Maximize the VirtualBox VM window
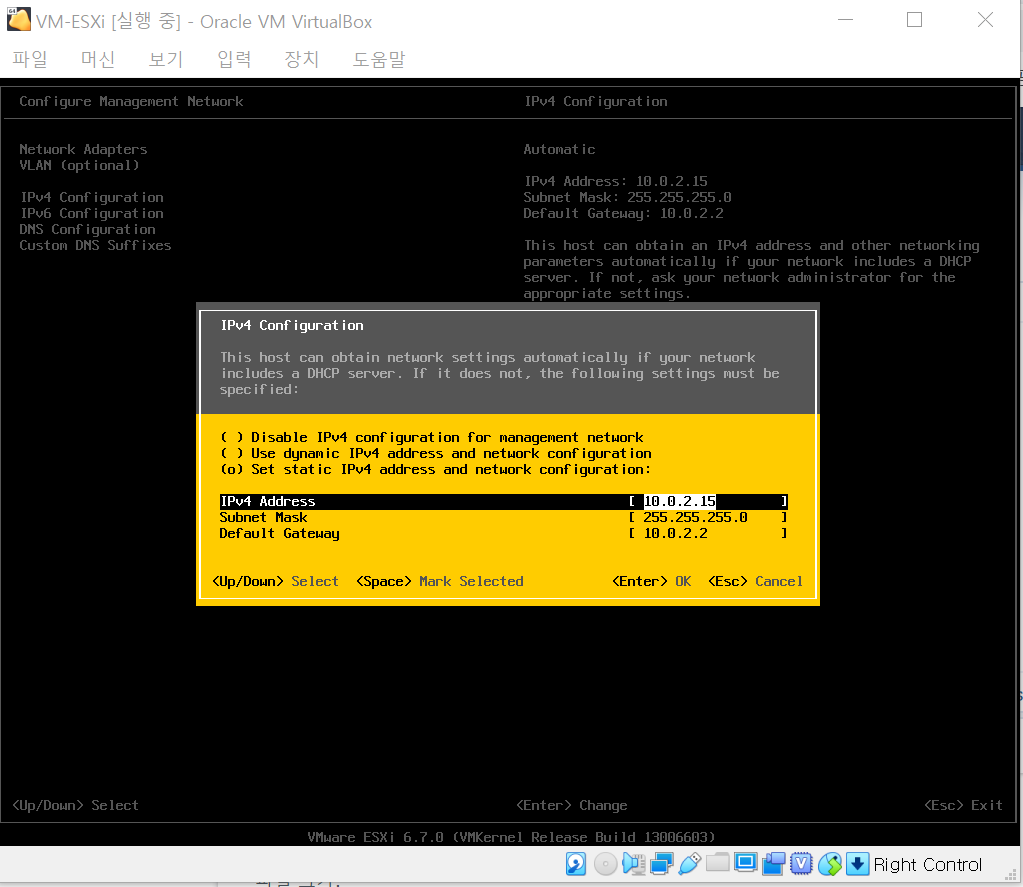Screen dimensions: 1023x887 pos(915,20)
